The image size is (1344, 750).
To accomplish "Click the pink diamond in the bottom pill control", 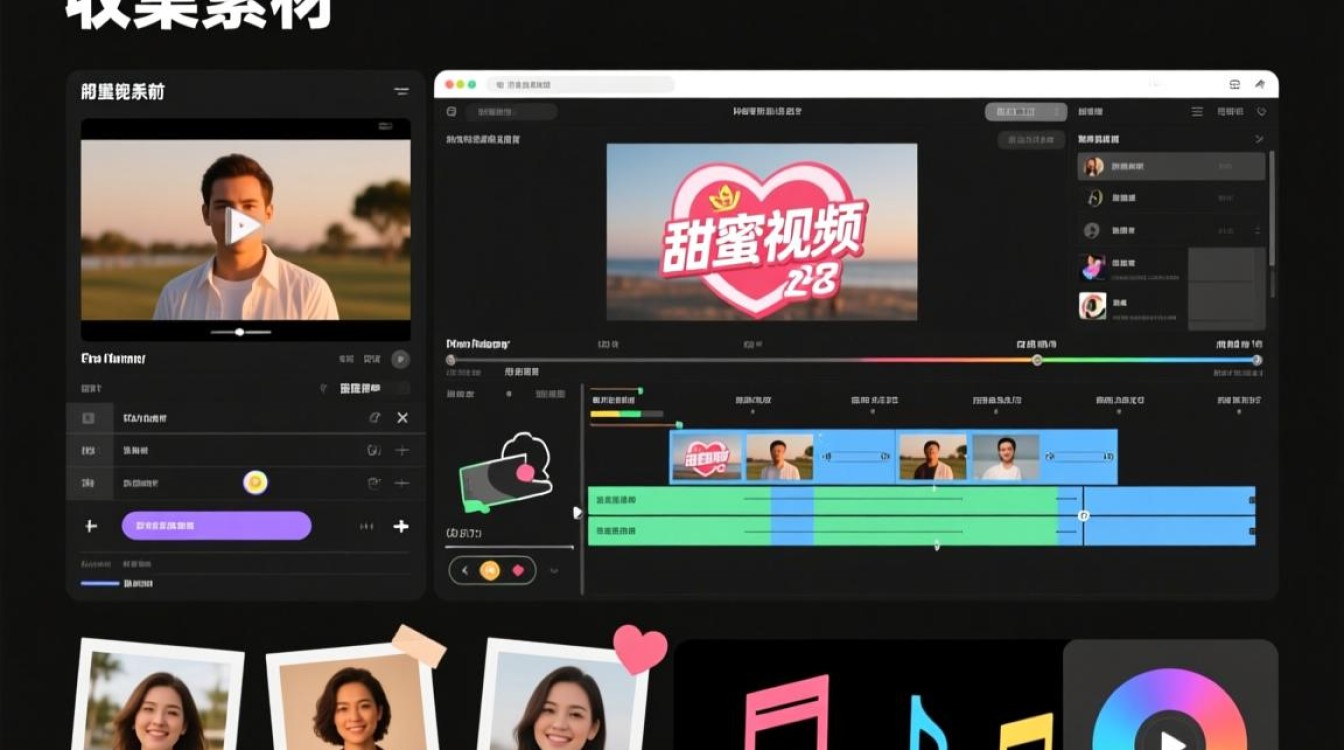I will [518, 570].
